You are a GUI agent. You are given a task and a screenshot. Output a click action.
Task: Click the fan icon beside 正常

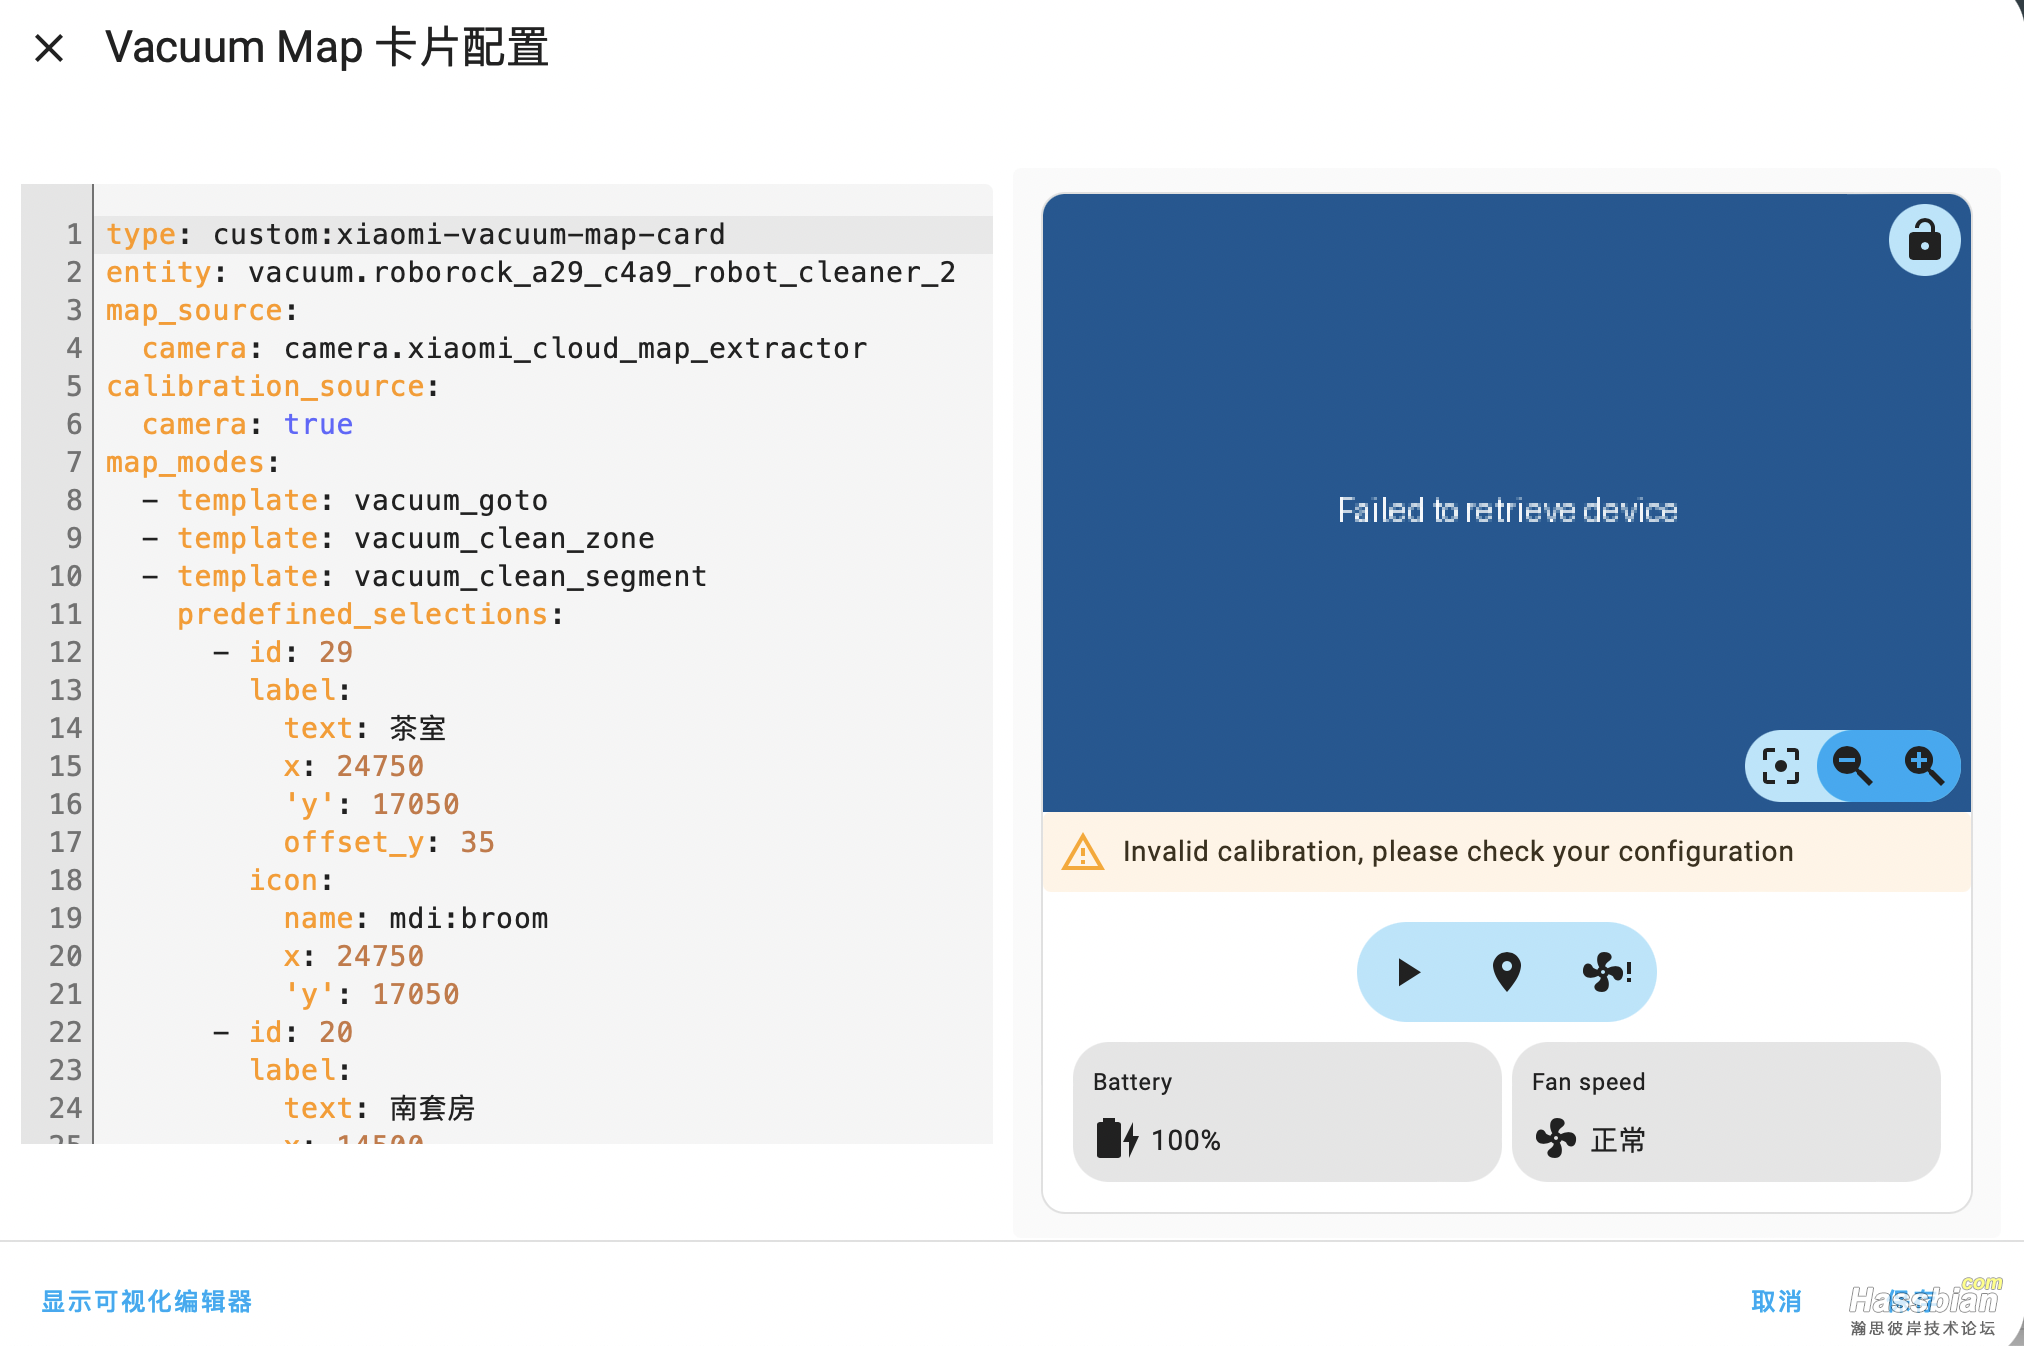pos(1555,1139)
